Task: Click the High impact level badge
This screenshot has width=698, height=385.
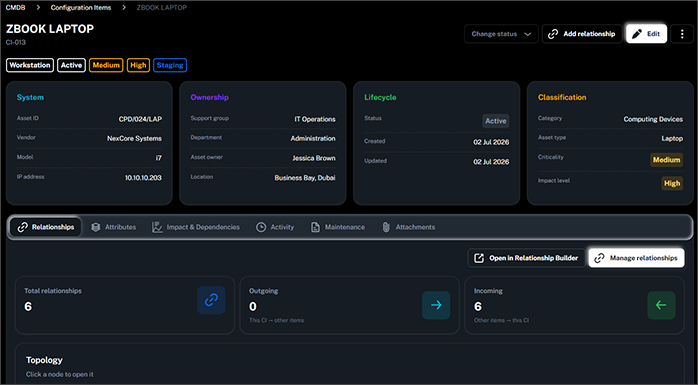Action: pyautogui.click(x=672, y=183)
